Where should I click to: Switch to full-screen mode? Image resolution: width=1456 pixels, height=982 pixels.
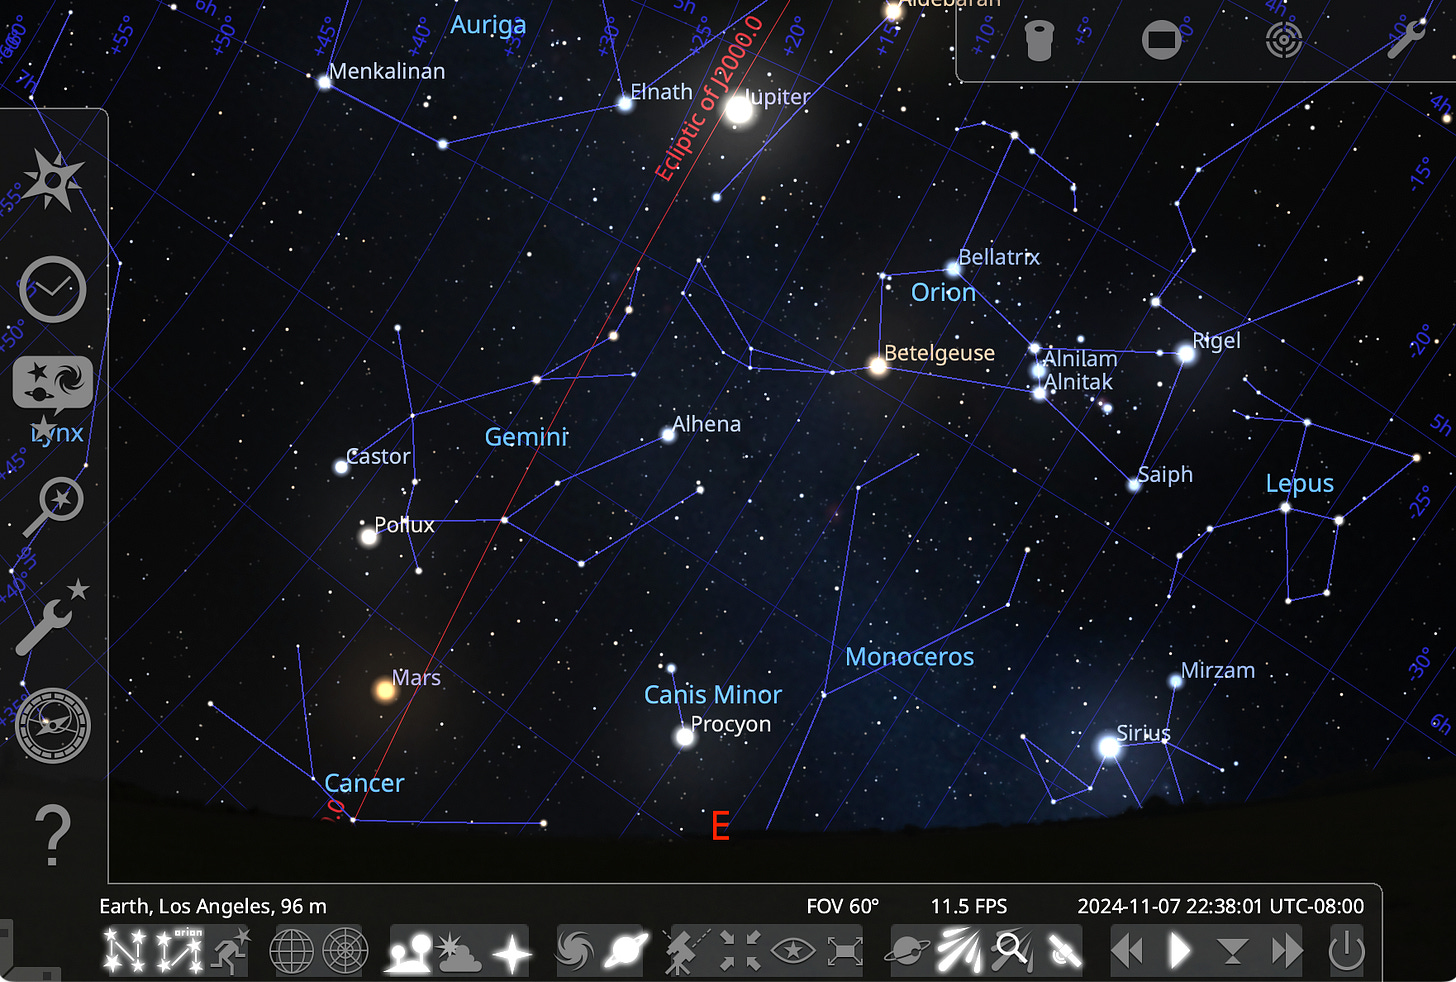tap(845, 951)
